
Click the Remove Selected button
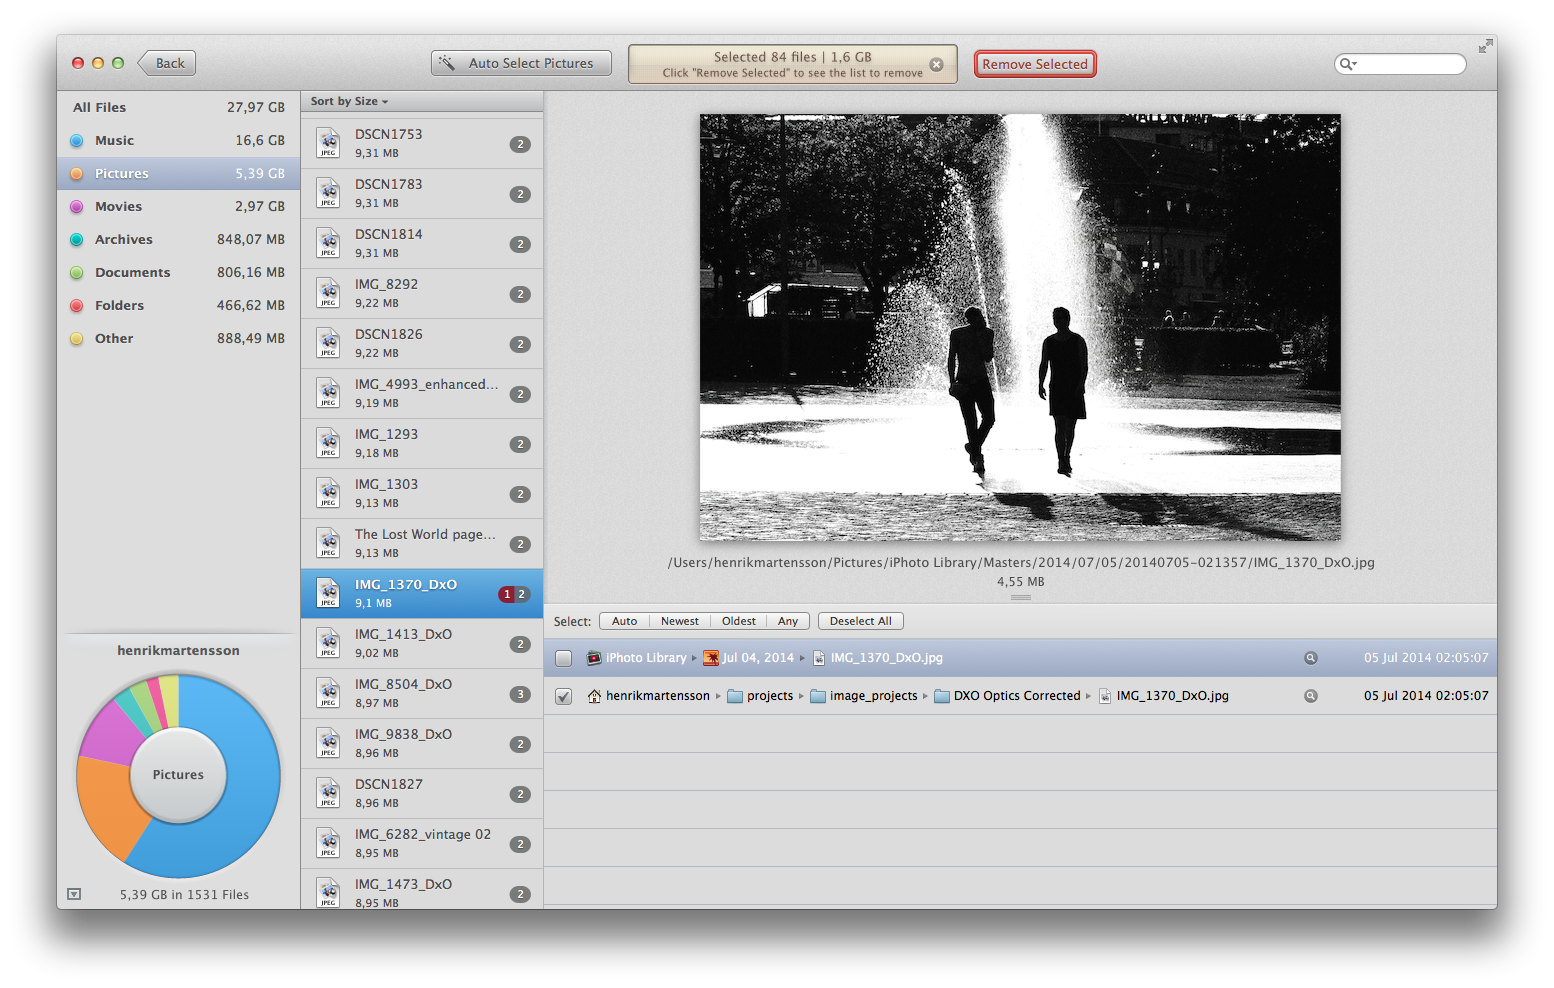click(1035, 64)
